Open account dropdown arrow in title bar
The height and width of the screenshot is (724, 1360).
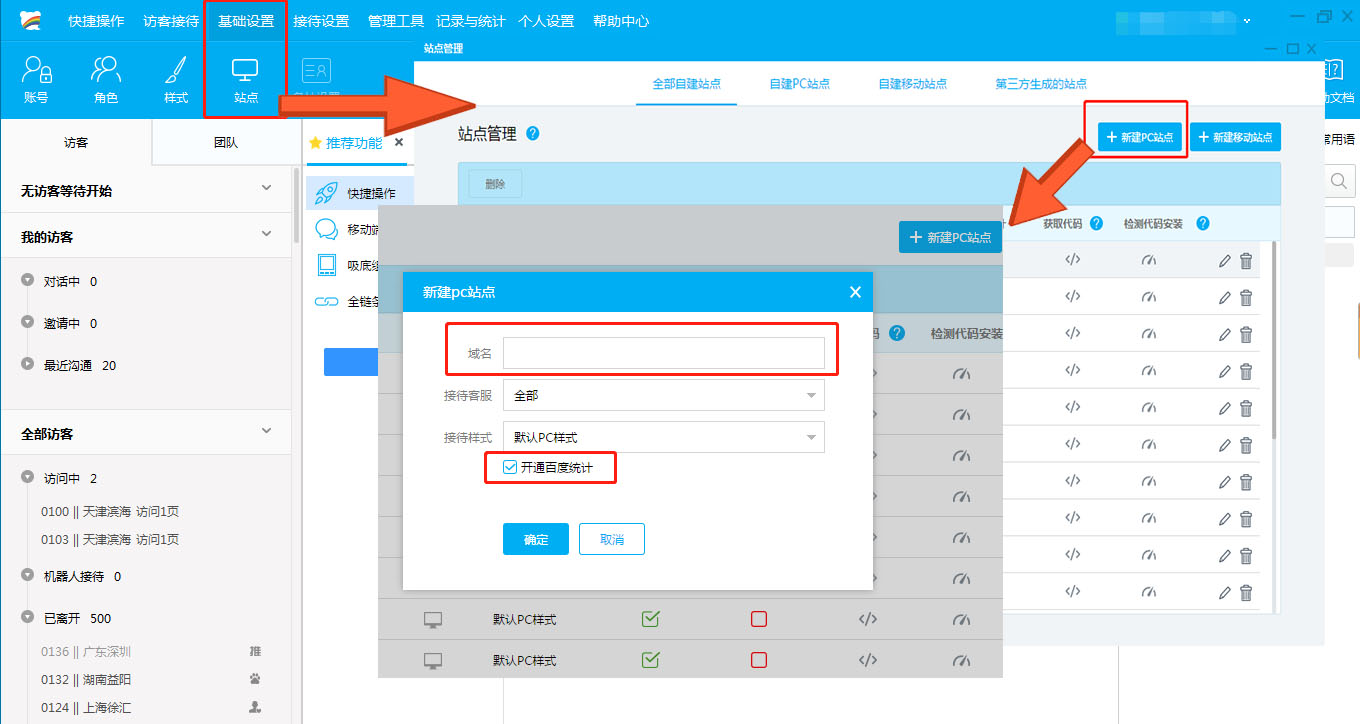[1247, 21]
